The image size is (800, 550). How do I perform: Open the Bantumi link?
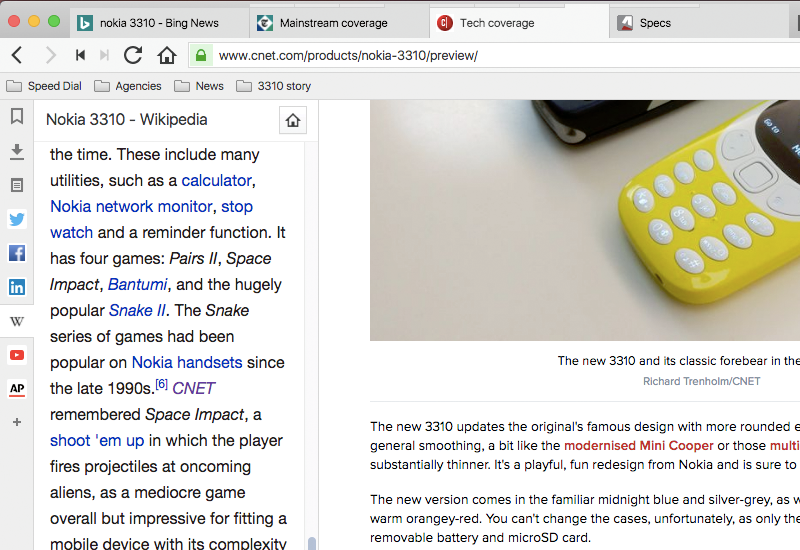point(137,285)
